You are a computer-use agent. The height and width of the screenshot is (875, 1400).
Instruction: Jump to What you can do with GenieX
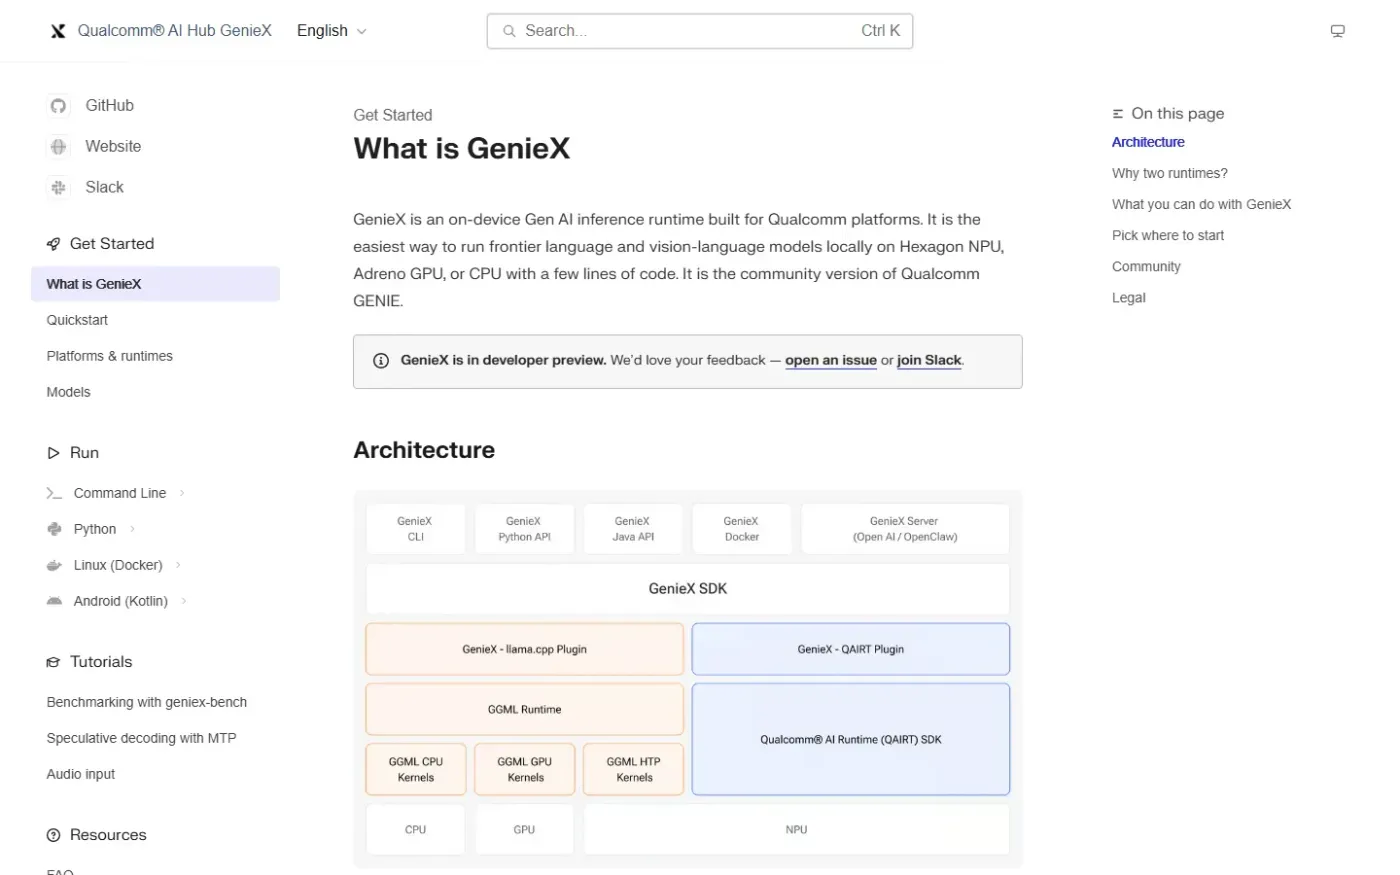[1201, 204]
